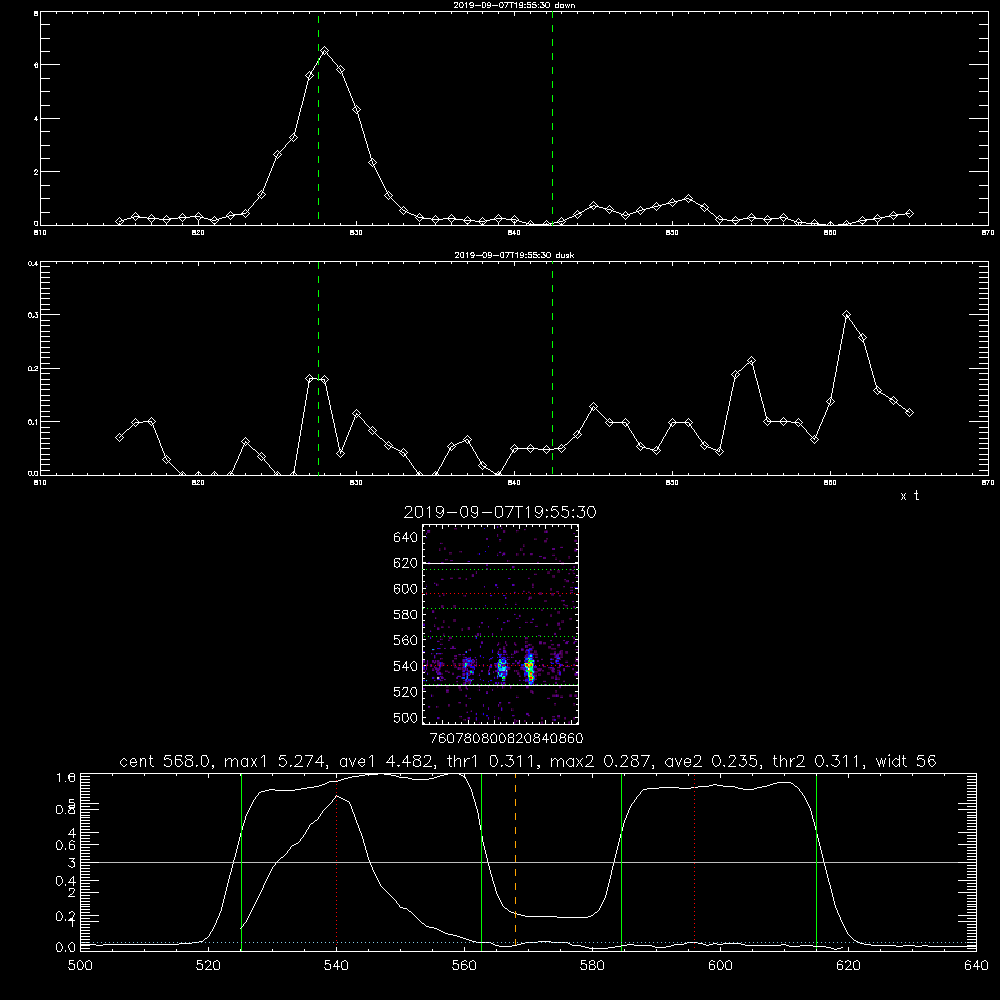Click the second green dashed line in dusk plot

point(552,369)
